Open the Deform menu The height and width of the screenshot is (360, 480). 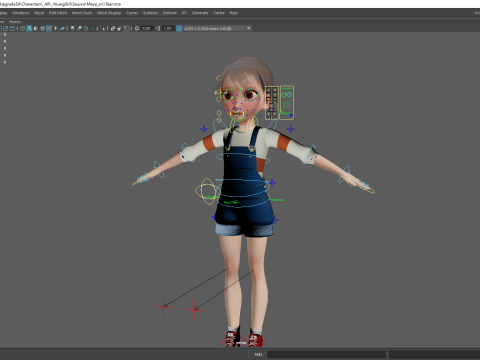(170, 13)
